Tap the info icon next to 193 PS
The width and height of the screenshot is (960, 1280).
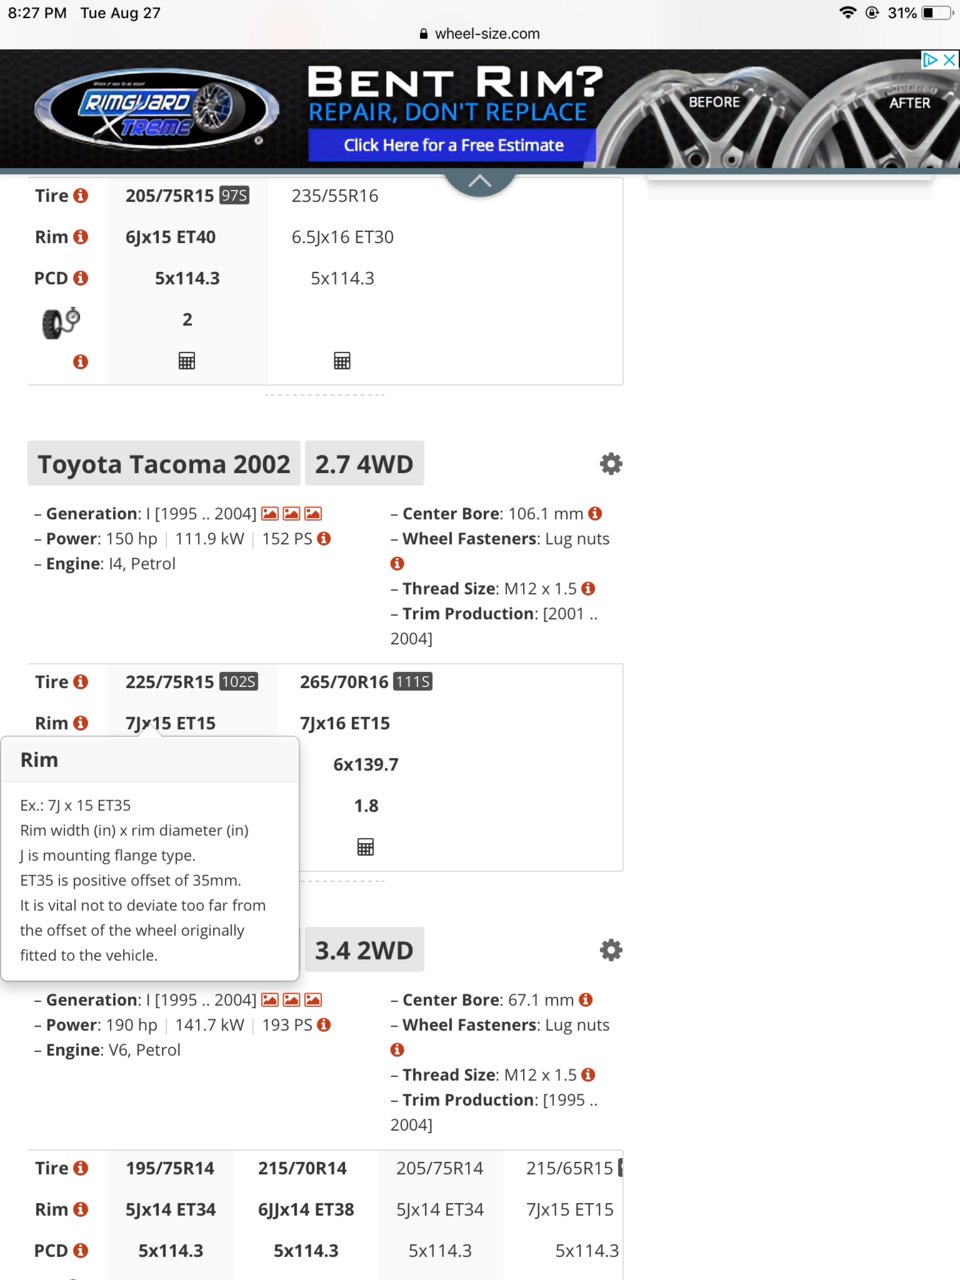pyautogui.click(x=324, y=1025)
